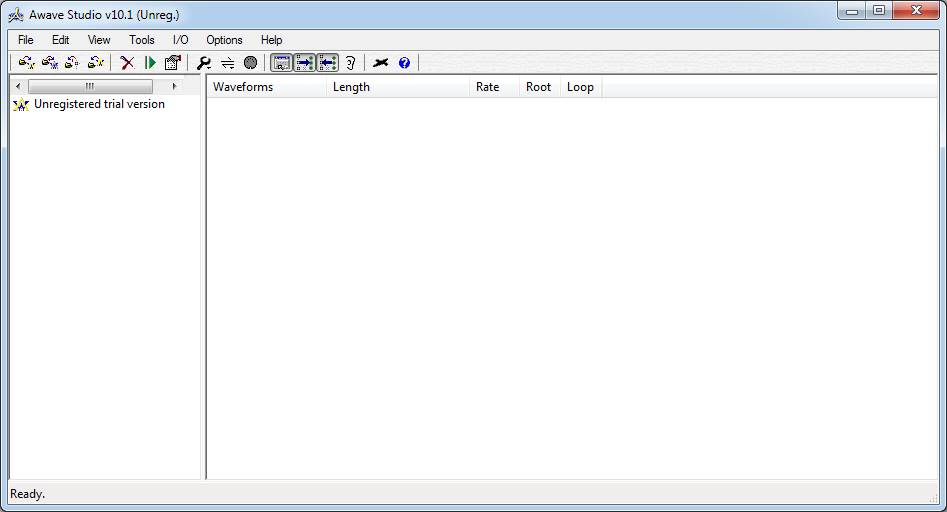Click the star icon beside Unregistered trial version
This screenshot has height=512, width=947.
(x=21, y=105)
